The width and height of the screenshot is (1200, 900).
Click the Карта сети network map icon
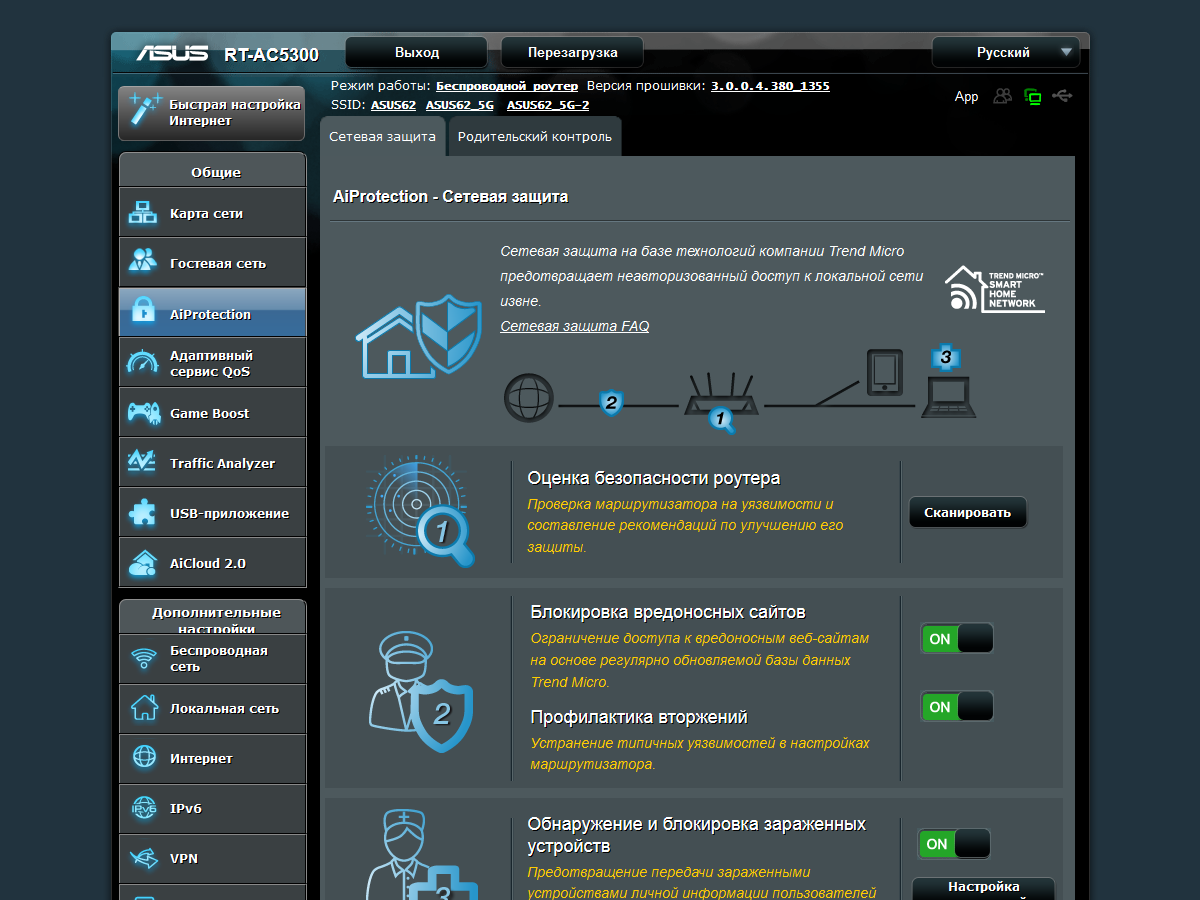pyautogui.click(x=143, y=213)
